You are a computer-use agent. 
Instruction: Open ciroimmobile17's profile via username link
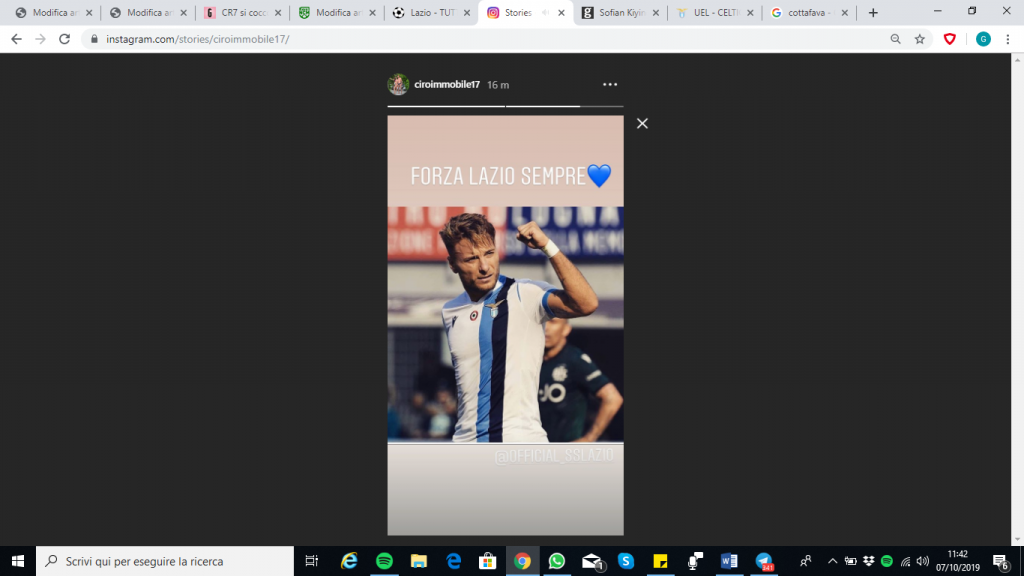(447, 84)
